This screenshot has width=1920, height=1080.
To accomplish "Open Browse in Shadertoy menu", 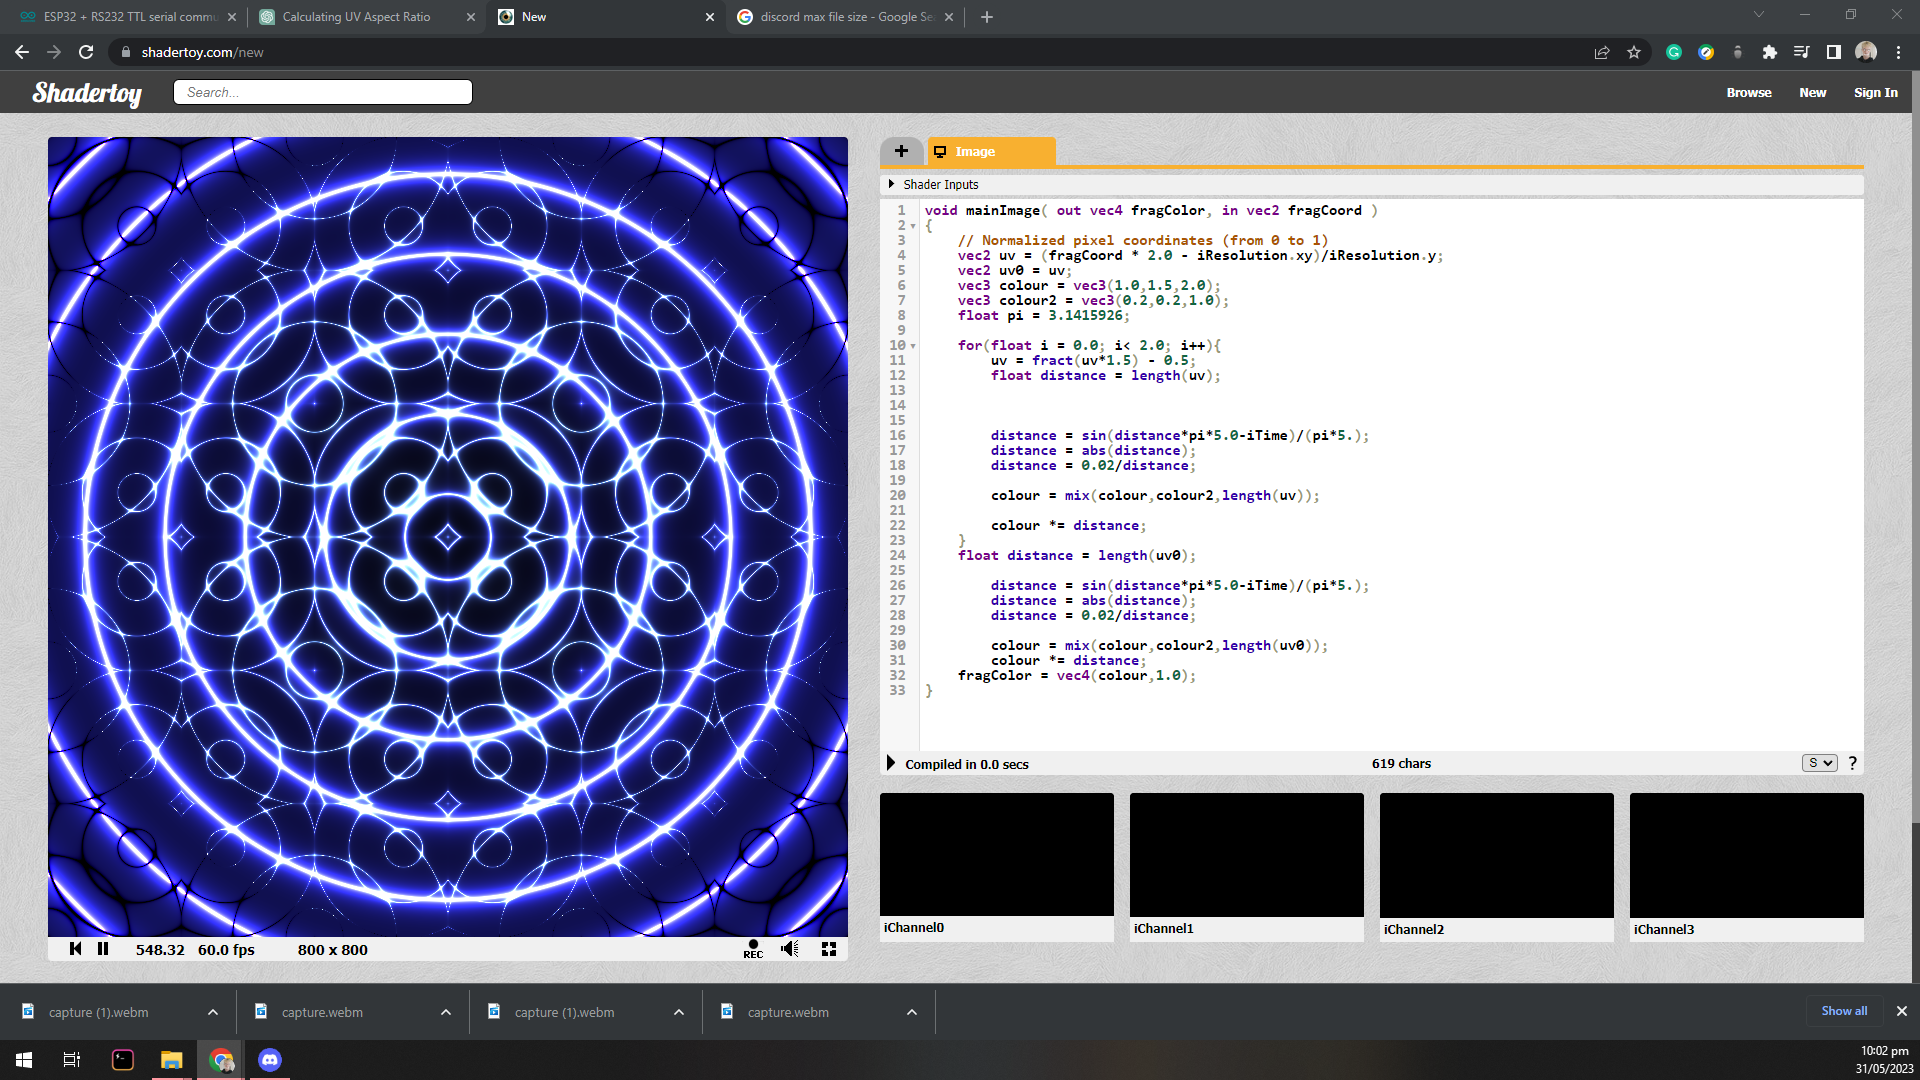I will pos(1748,92).
